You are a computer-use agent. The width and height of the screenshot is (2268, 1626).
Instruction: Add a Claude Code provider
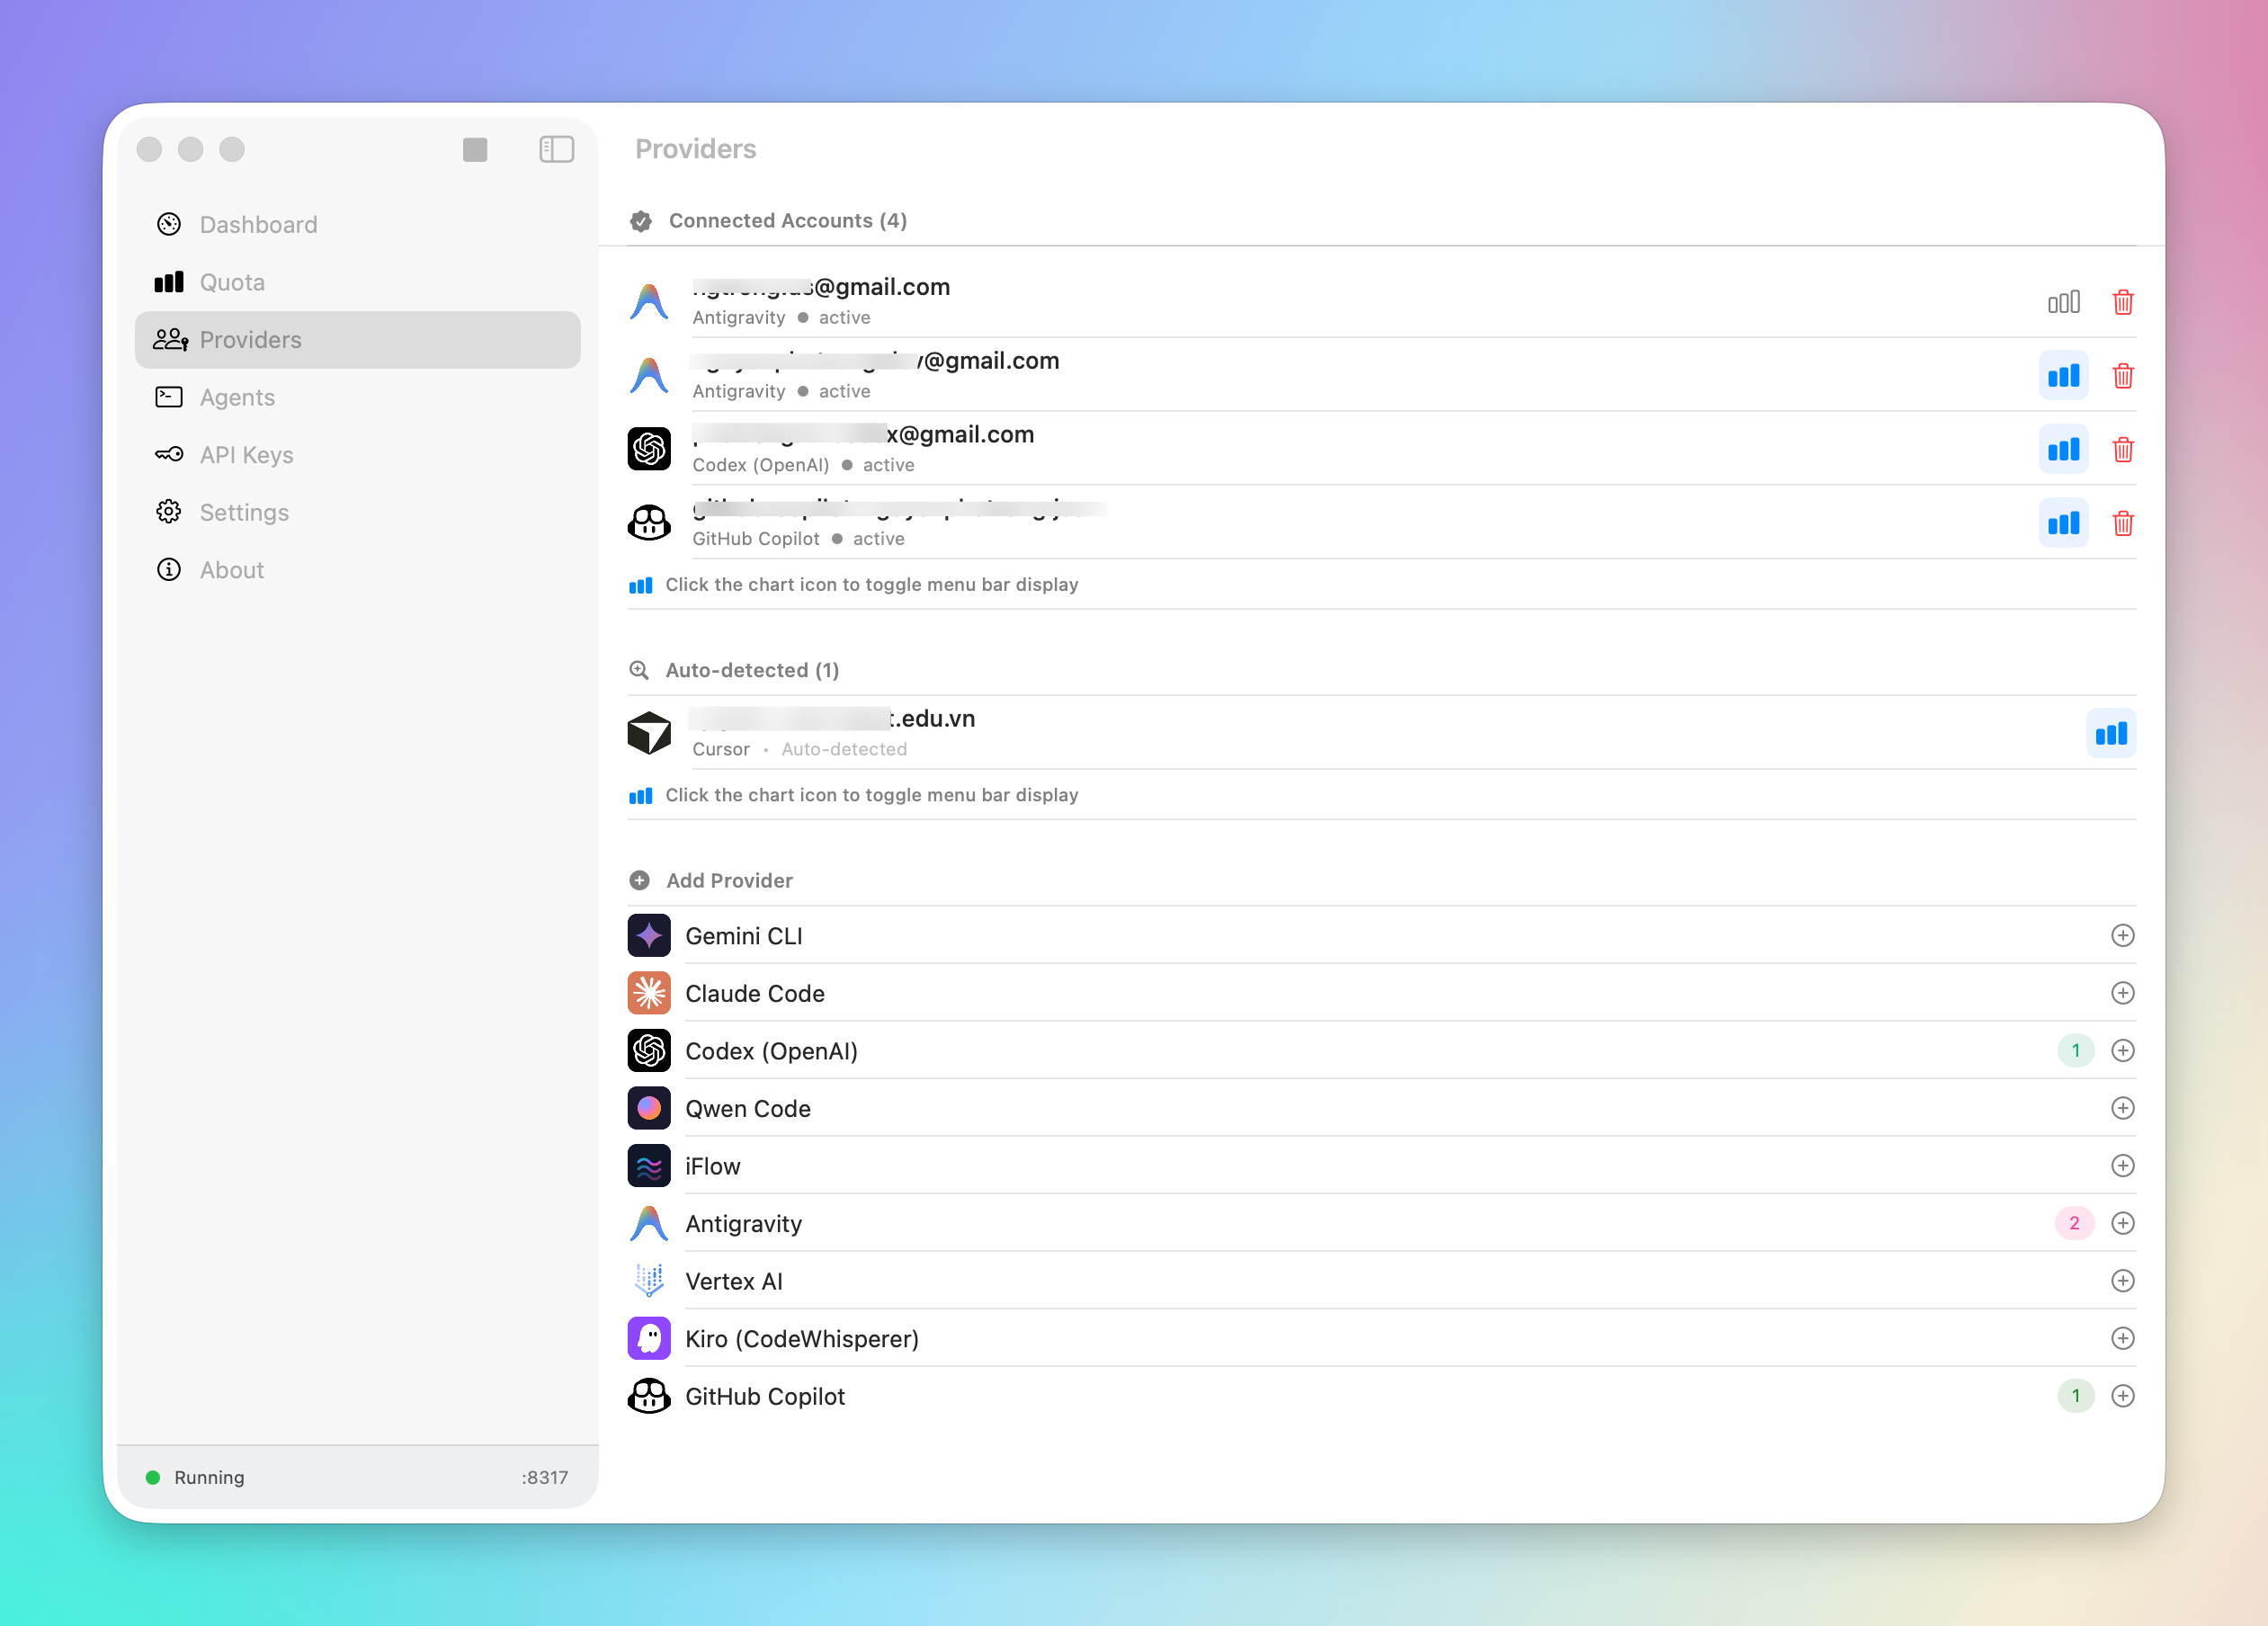click(x=2122, y=993)
